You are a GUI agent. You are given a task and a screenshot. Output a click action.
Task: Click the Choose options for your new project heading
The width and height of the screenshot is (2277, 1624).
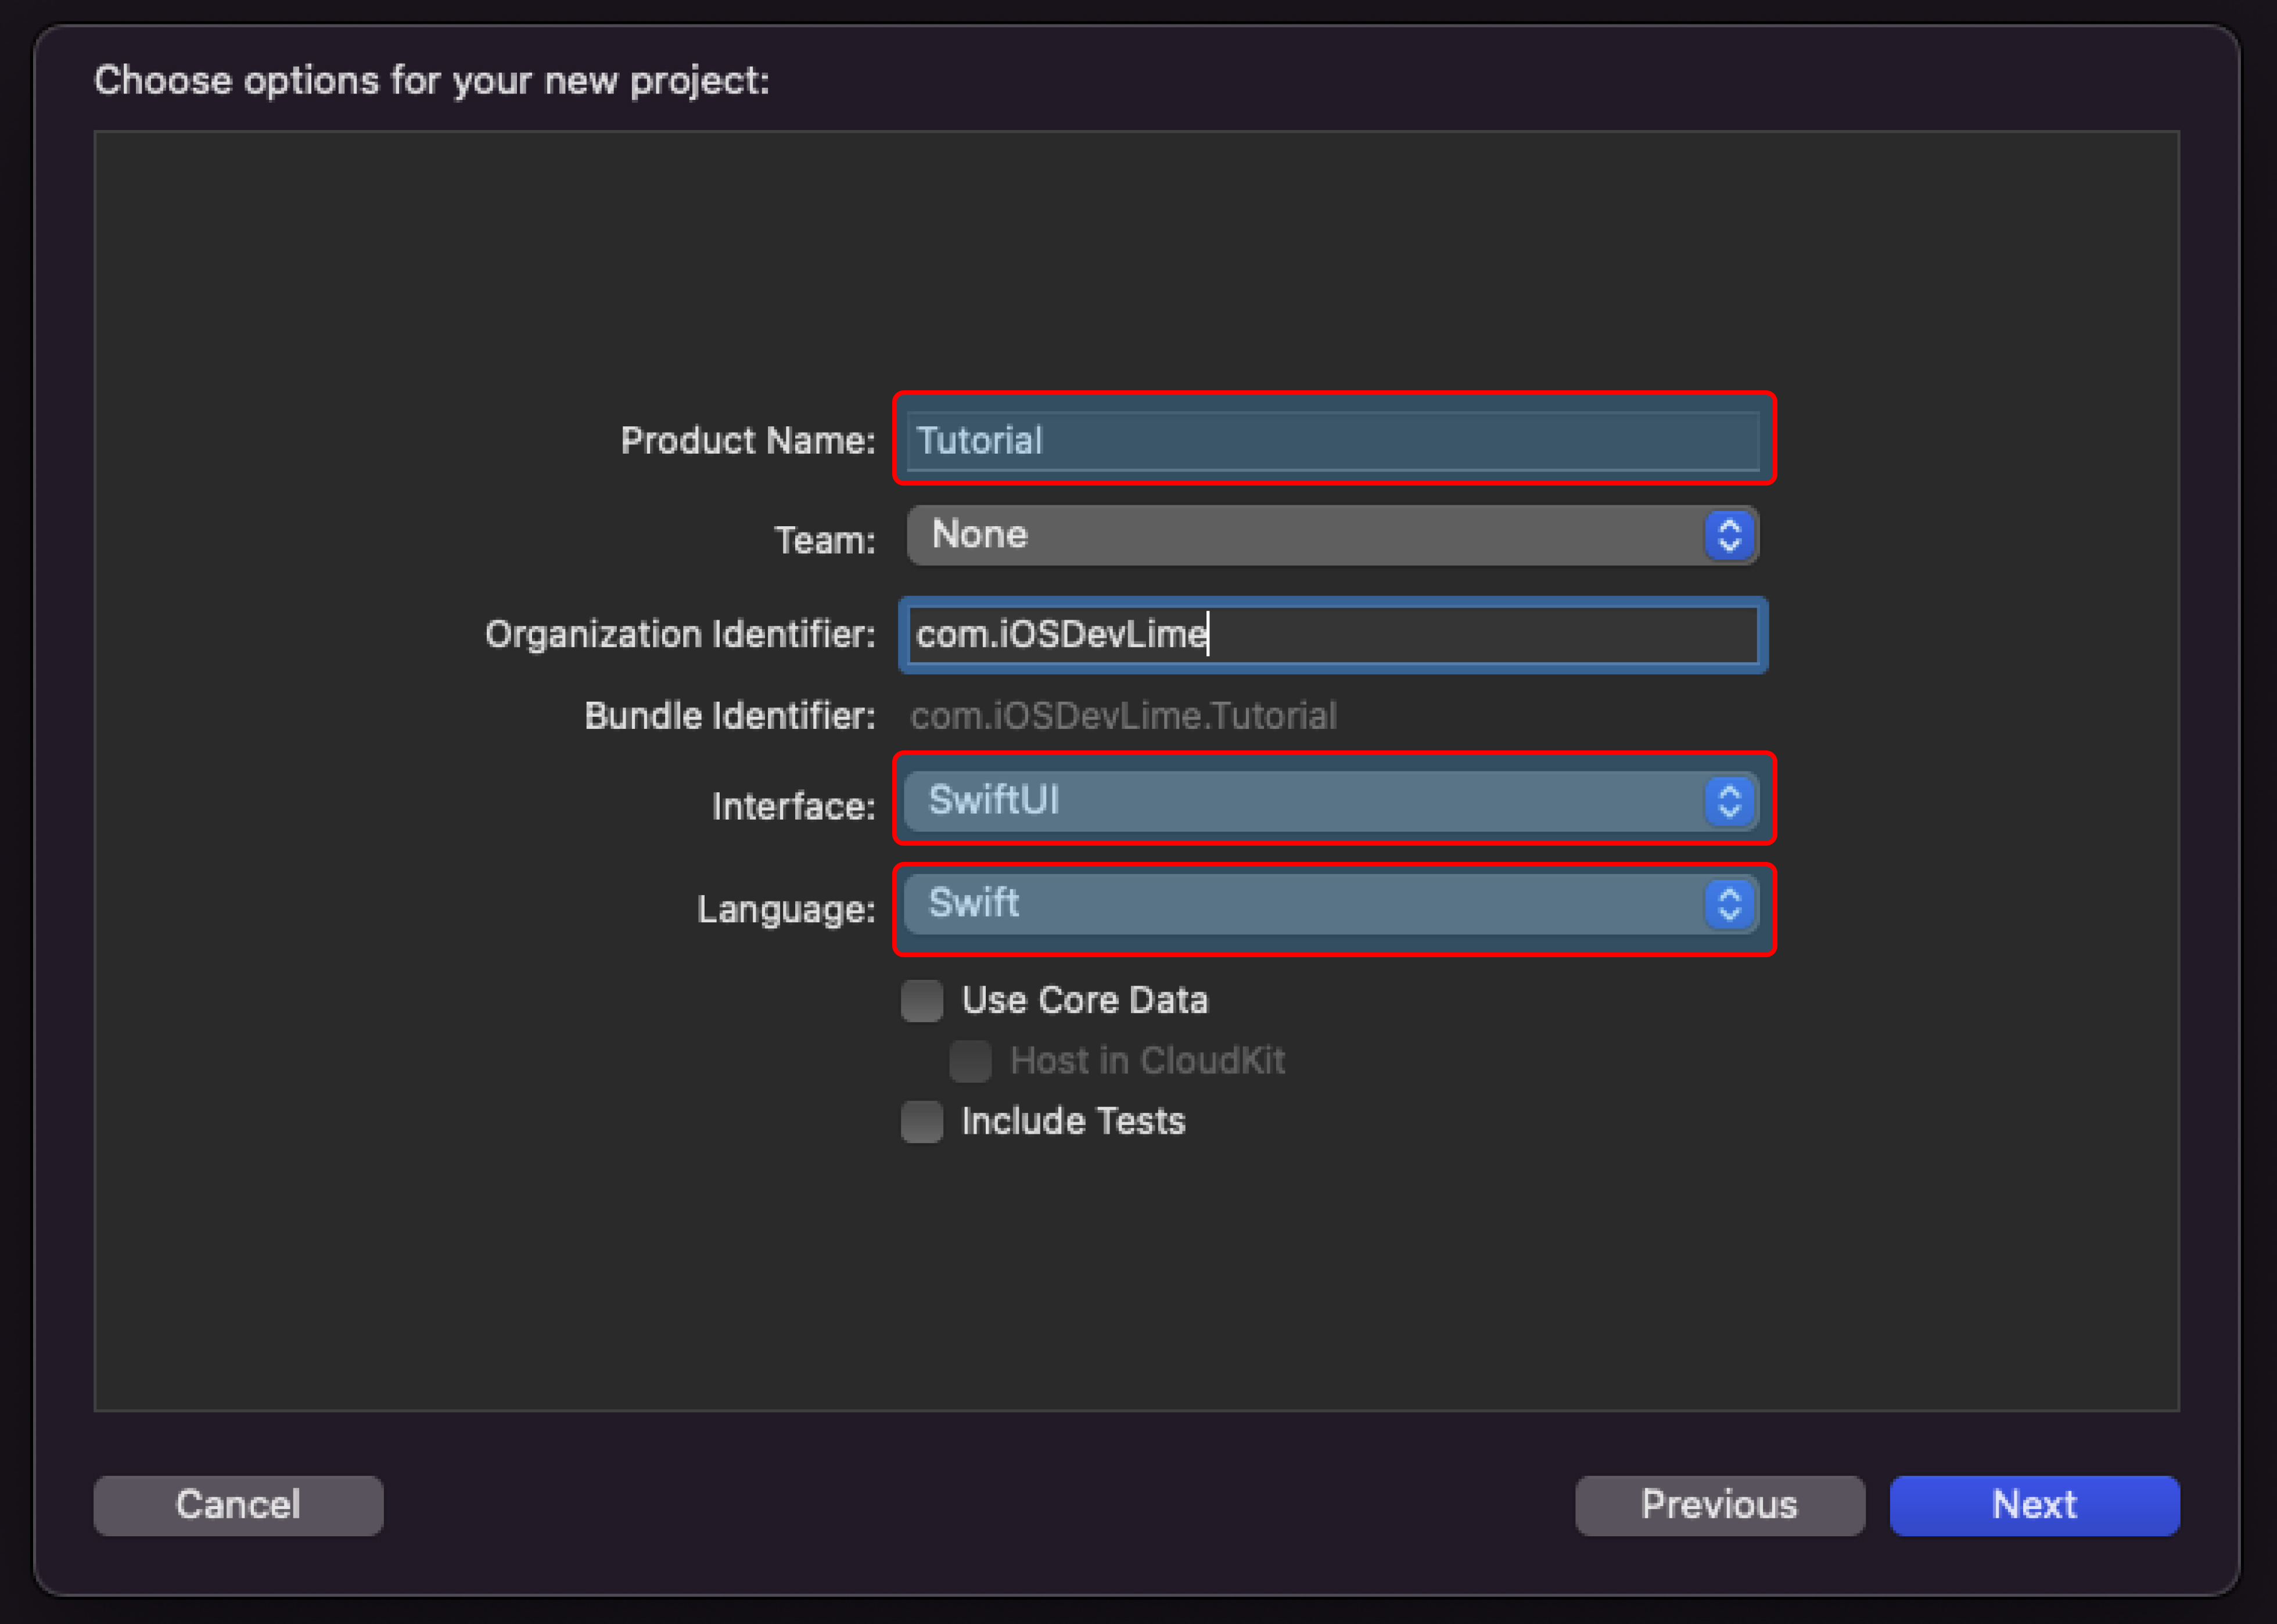(x=432, y=81)
